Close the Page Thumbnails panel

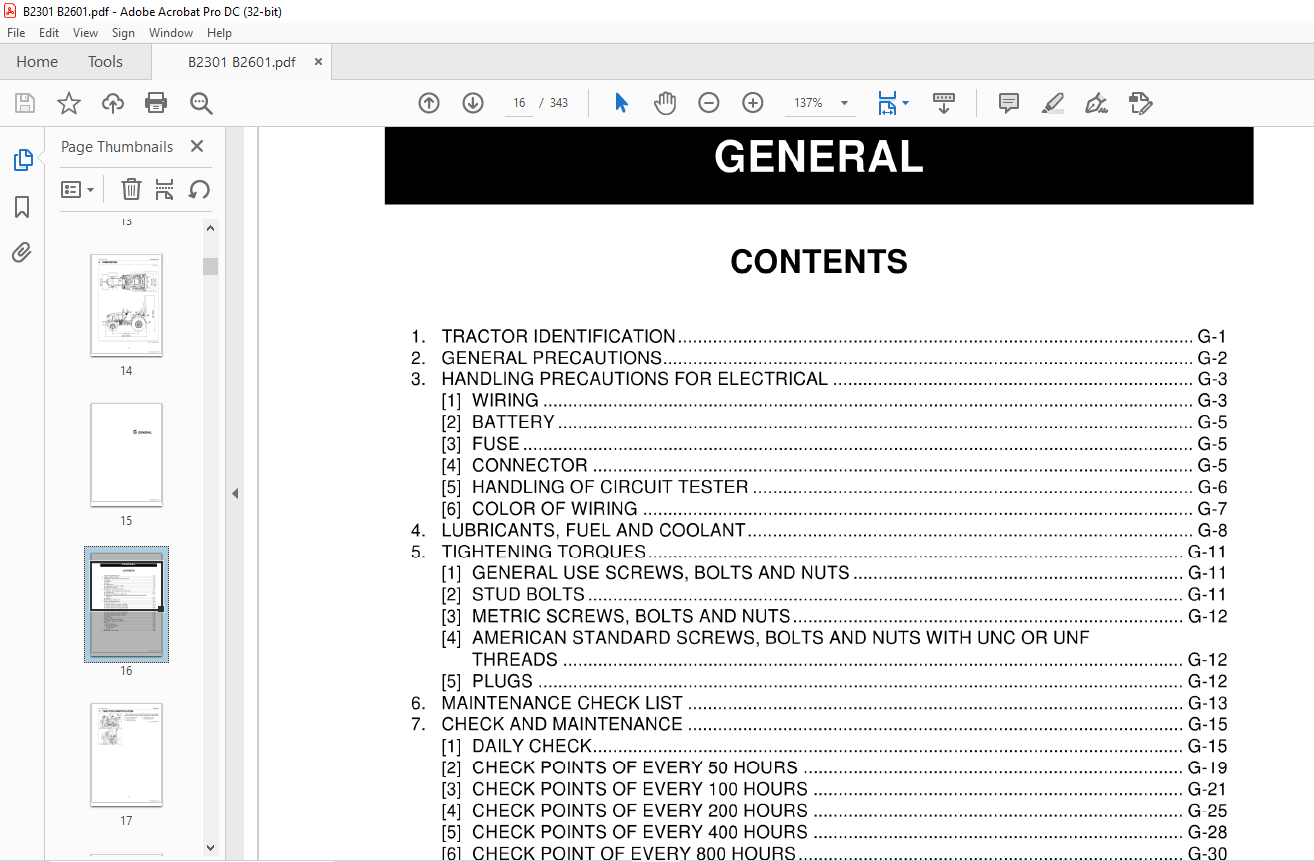point(197,147)
